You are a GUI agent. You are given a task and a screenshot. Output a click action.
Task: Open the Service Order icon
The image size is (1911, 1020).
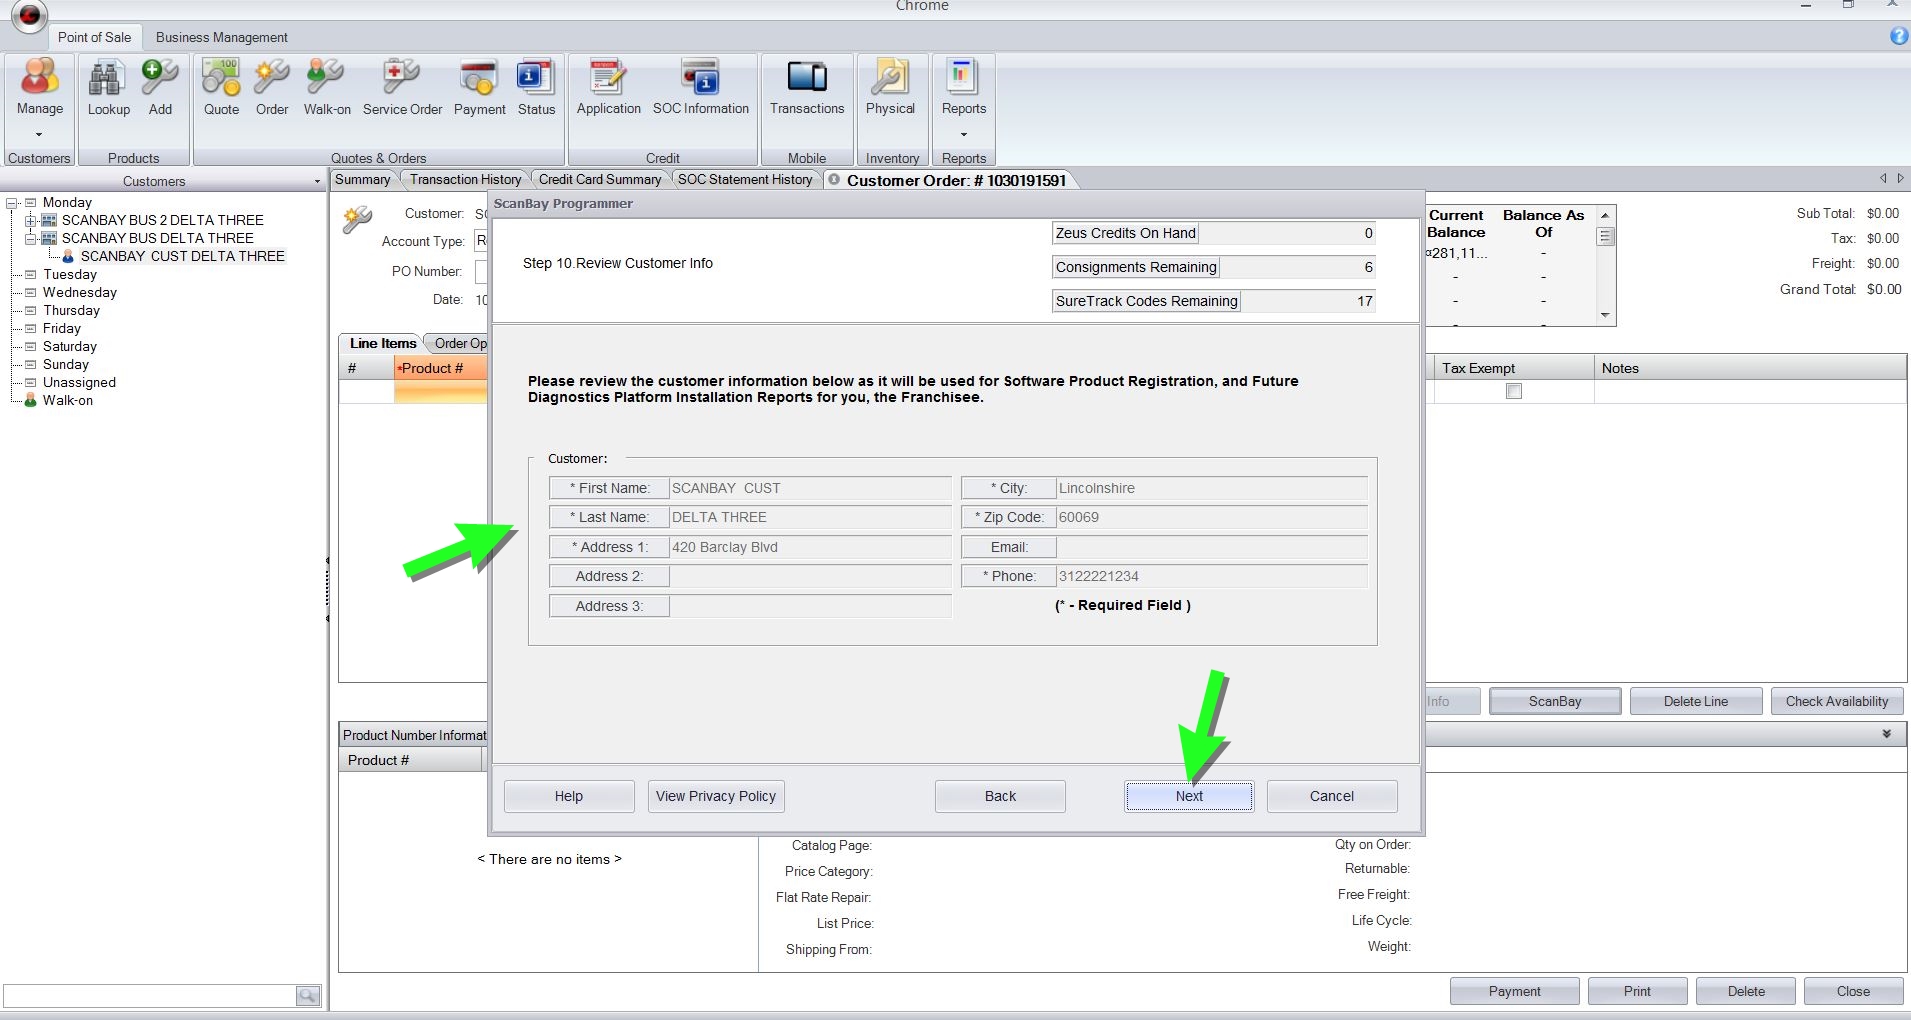402,79
